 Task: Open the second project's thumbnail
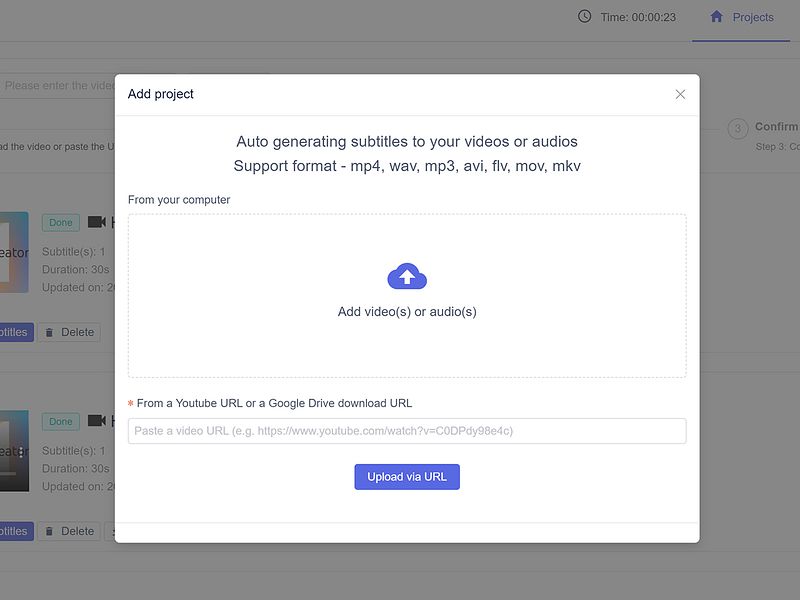(x=14, y=451)
